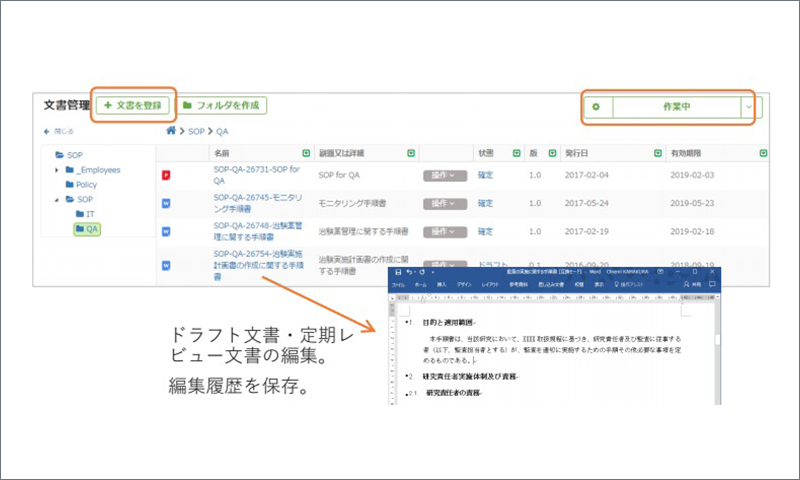Open the 表示 tab in Word
Image resolution: width=800 pixels, height=480 pixels.
click(598, 285)
